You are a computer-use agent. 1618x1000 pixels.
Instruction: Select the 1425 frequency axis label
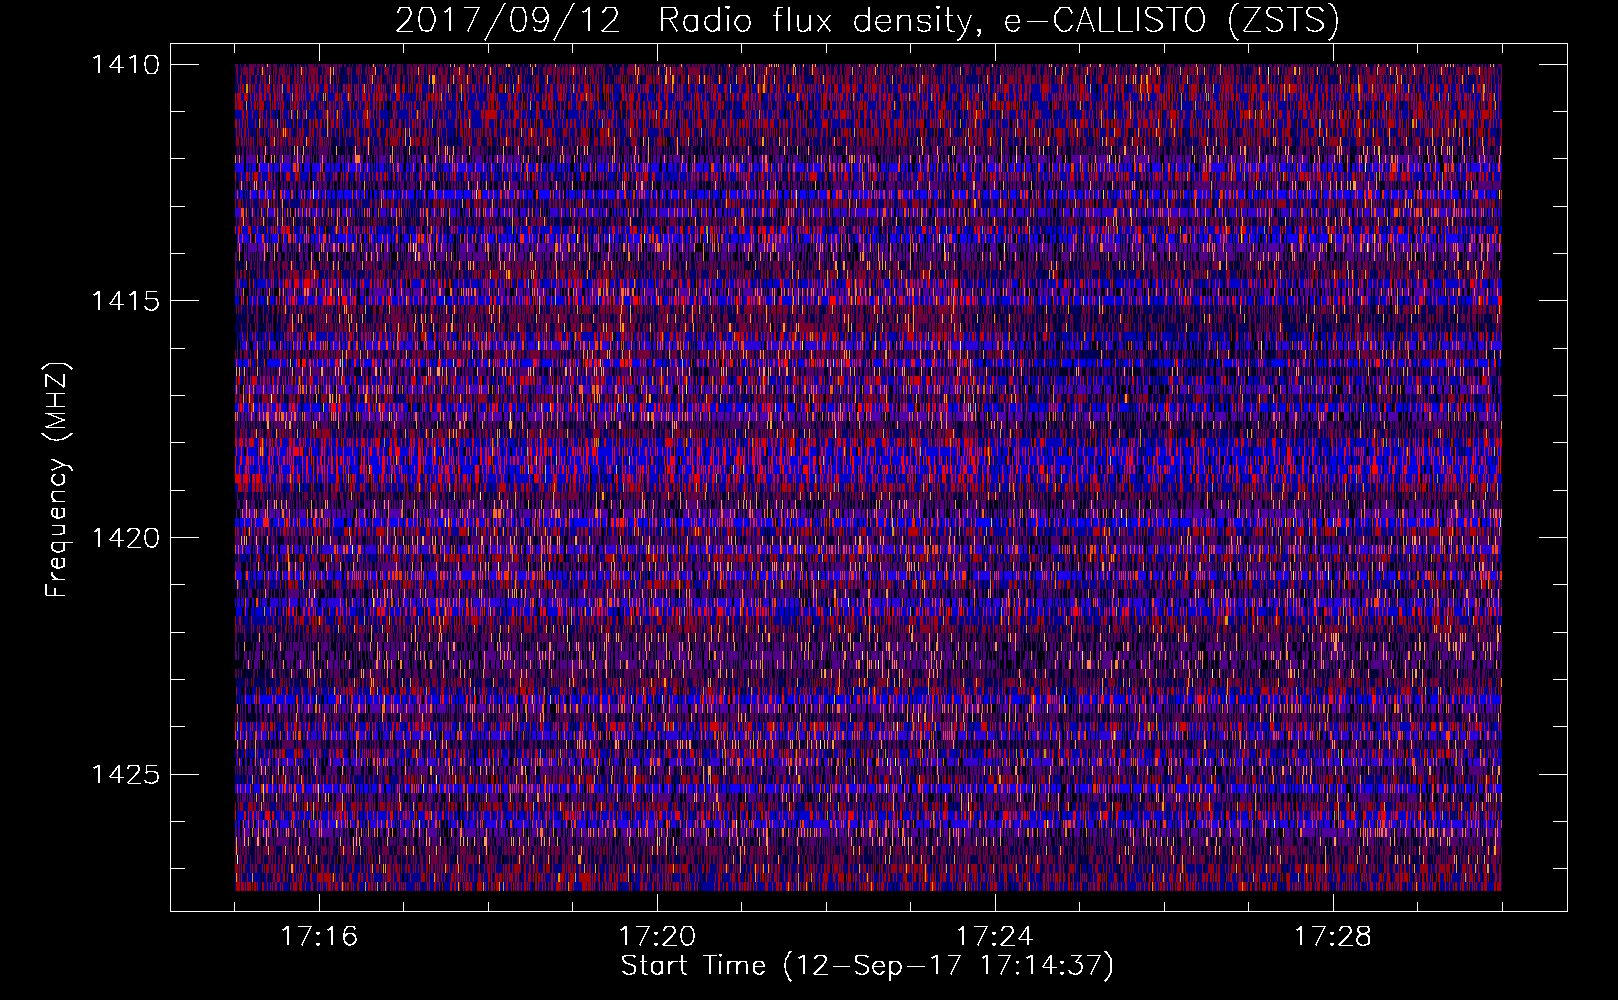[x=125, y=775]
